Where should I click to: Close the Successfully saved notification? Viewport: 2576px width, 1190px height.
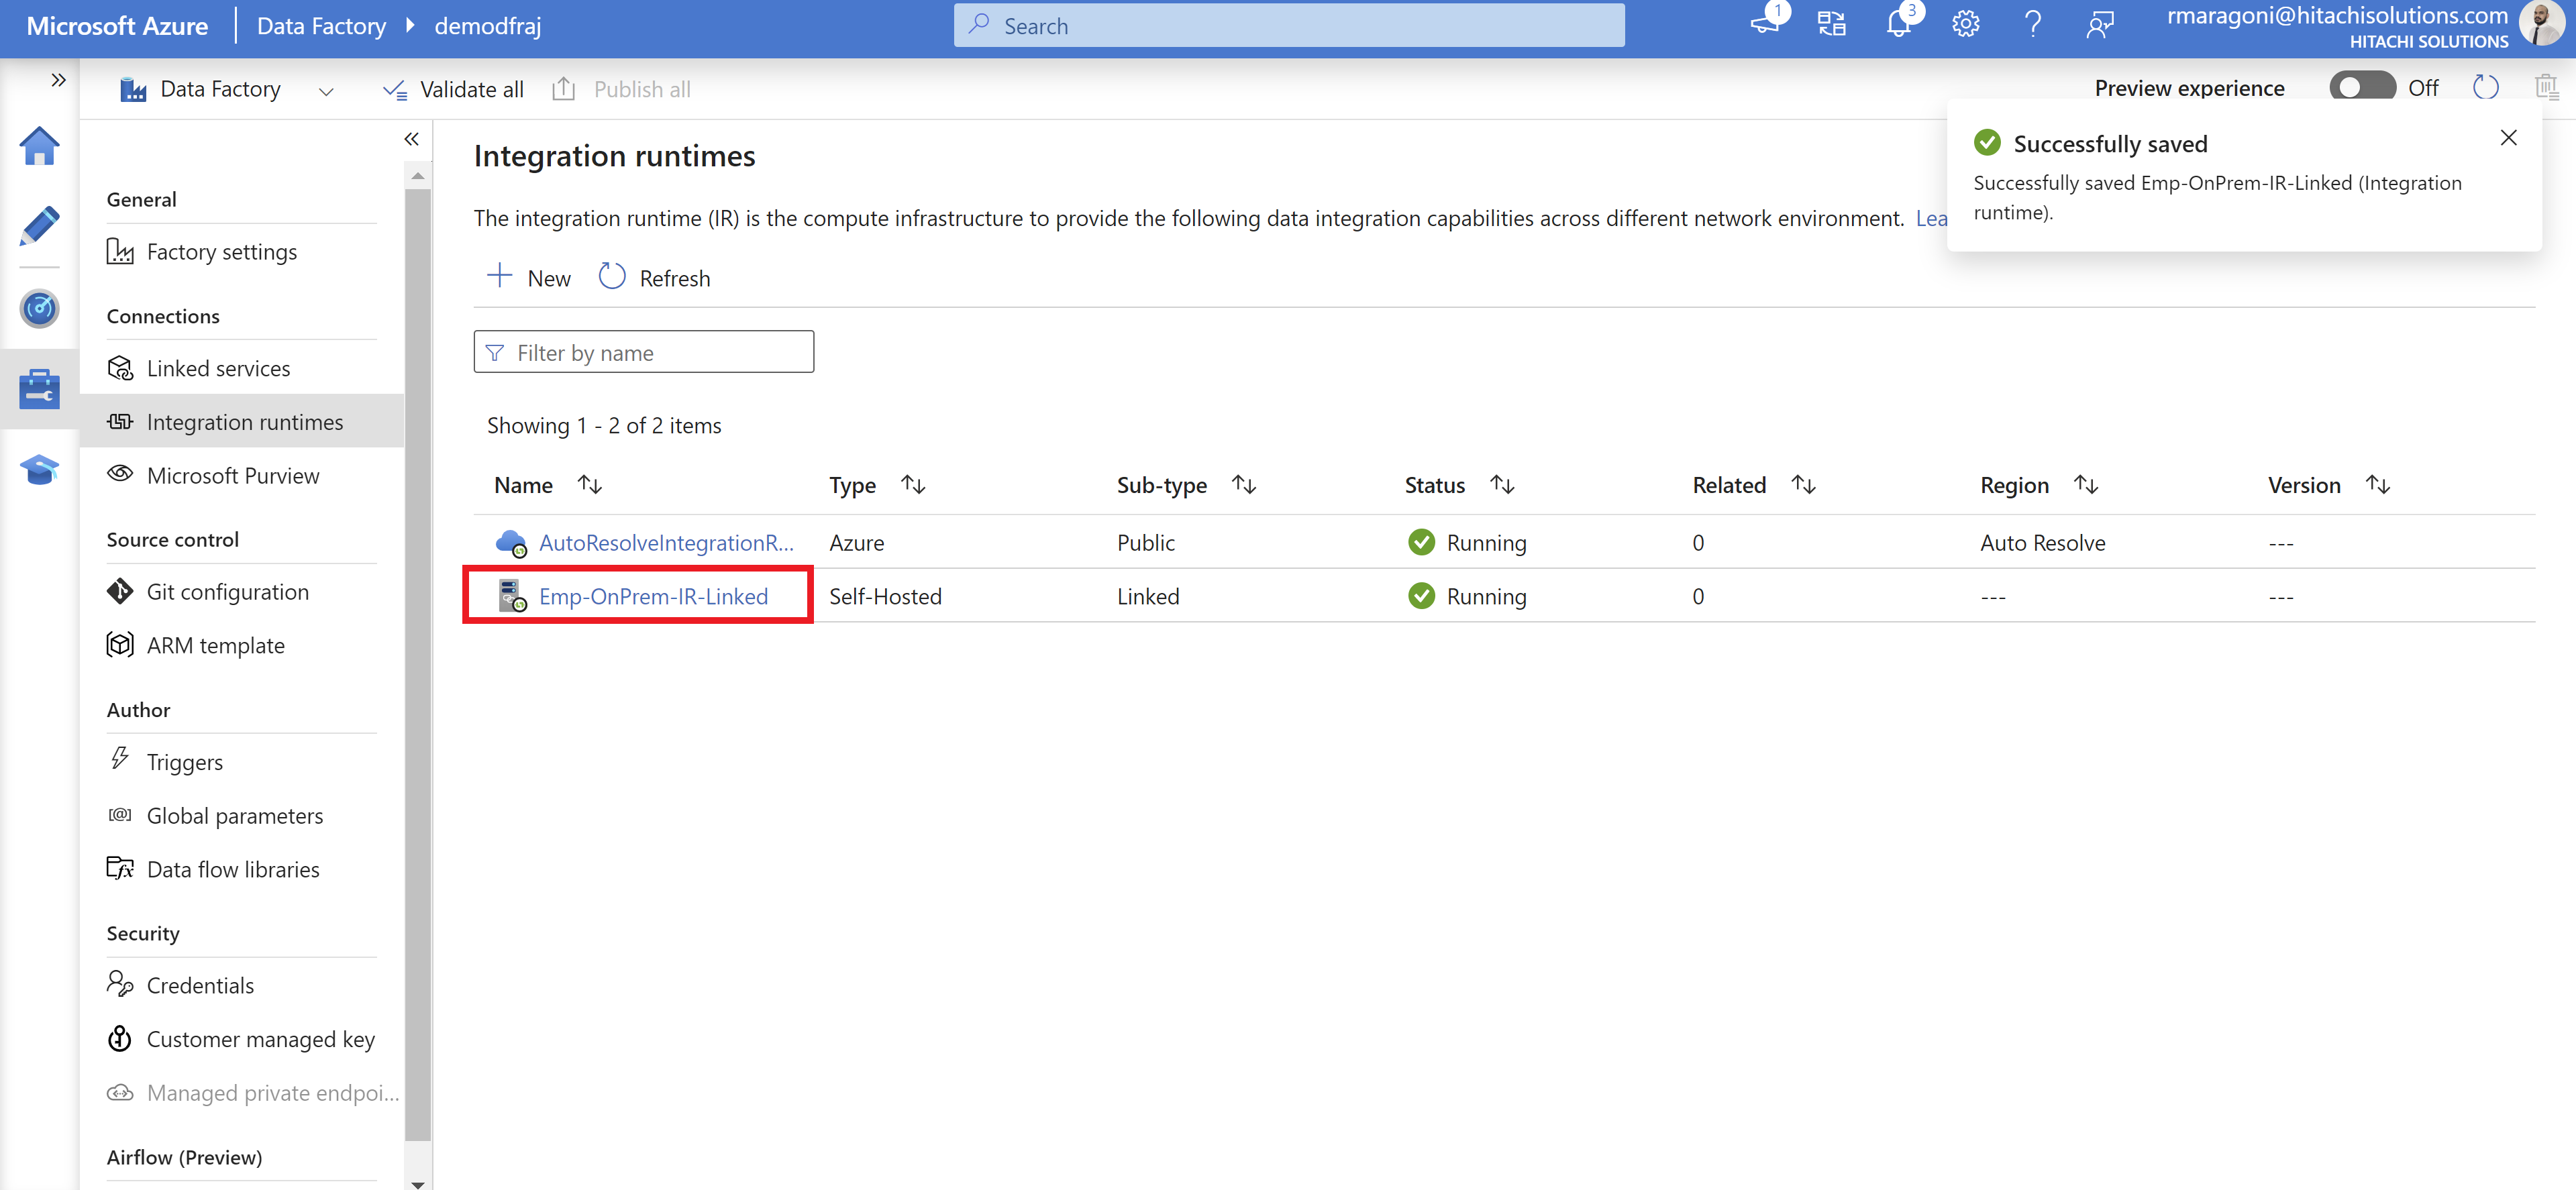pos(2508,138)
